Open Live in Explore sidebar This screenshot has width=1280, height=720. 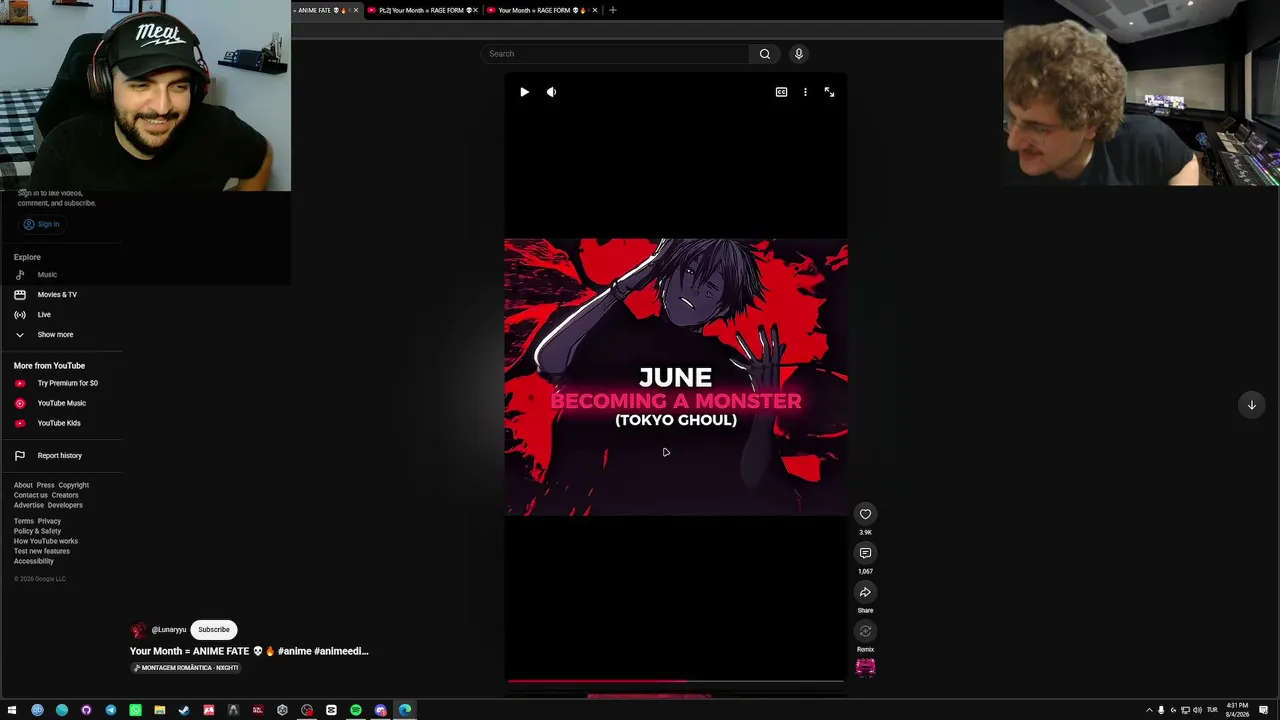(x=44, y=315)
